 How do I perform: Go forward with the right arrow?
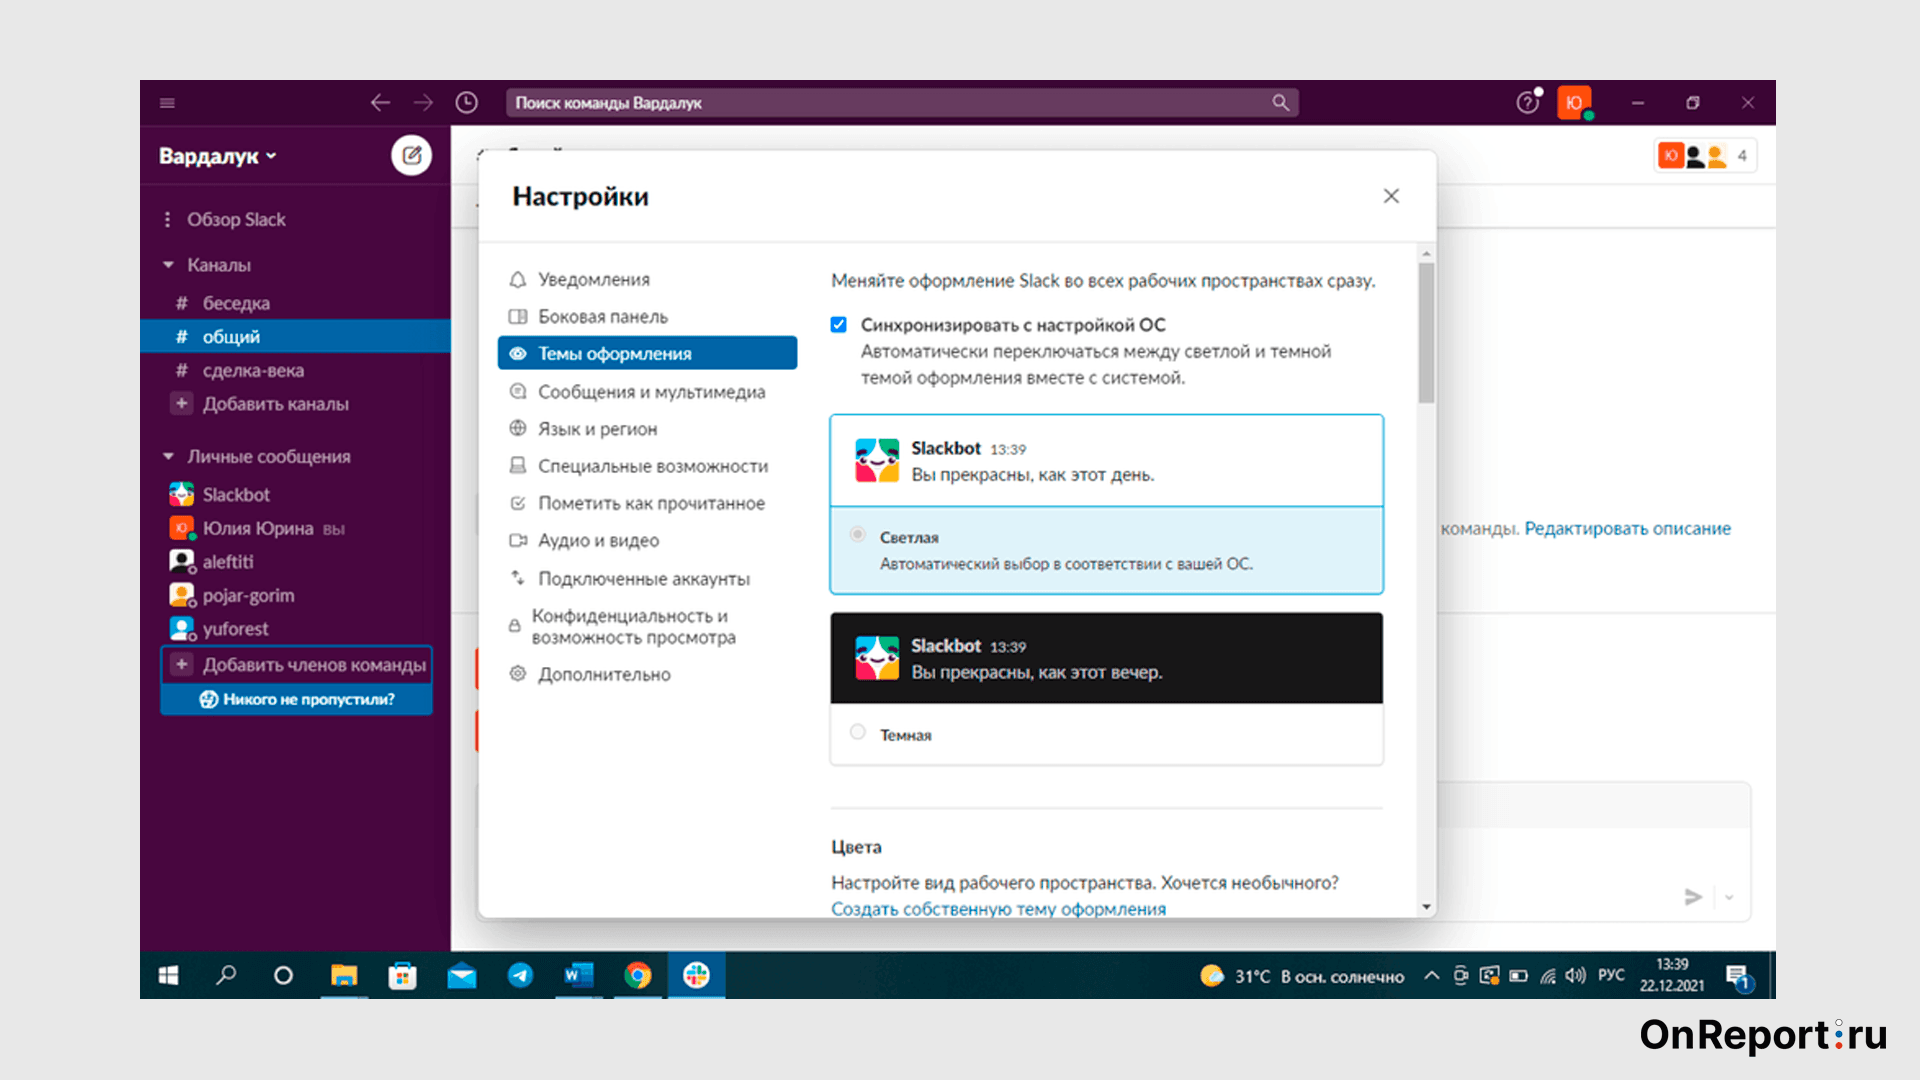[424, 103]
